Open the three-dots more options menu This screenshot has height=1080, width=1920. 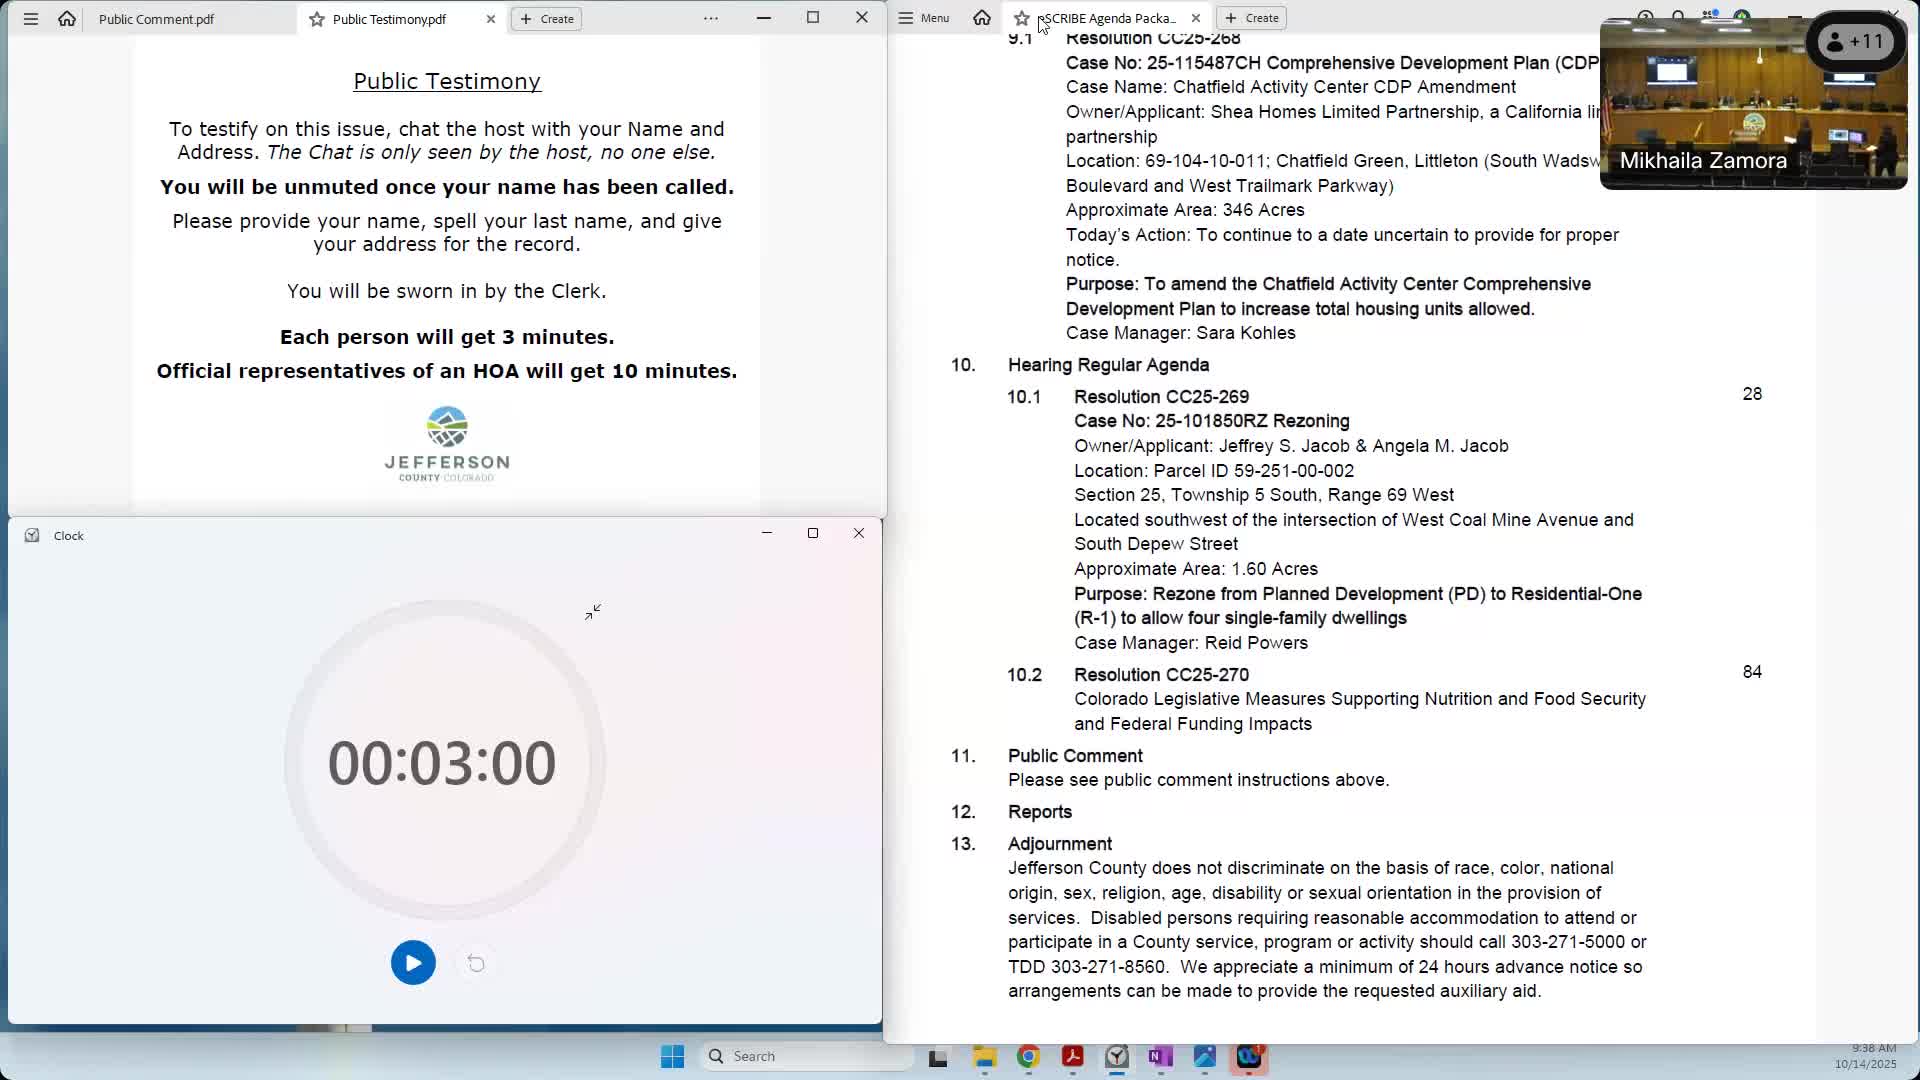[x=711, y=19]
